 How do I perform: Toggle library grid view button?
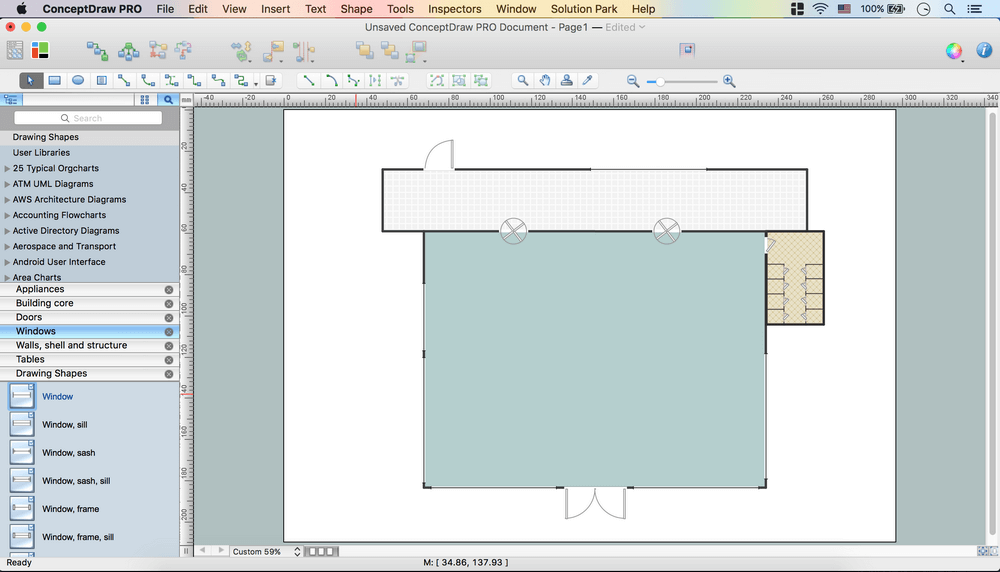[145, 100]
